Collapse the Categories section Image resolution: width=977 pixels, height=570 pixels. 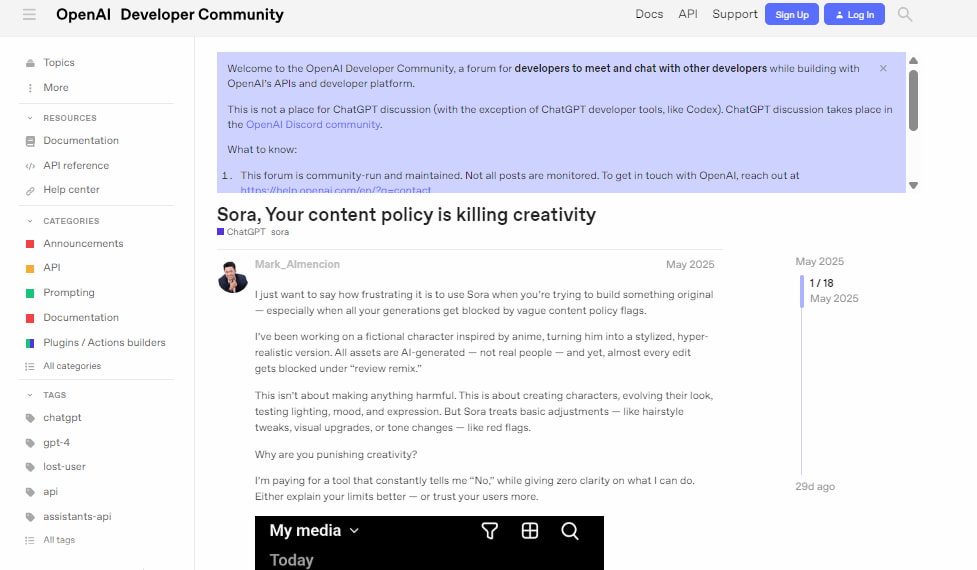[30, 221]
